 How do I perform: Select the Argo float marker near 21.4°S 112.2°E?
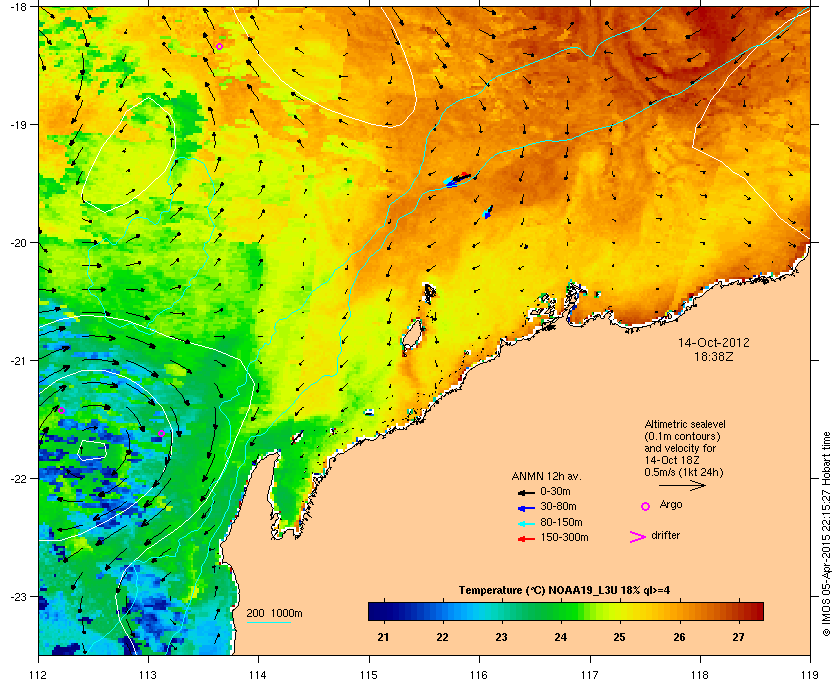pos(62,410)
